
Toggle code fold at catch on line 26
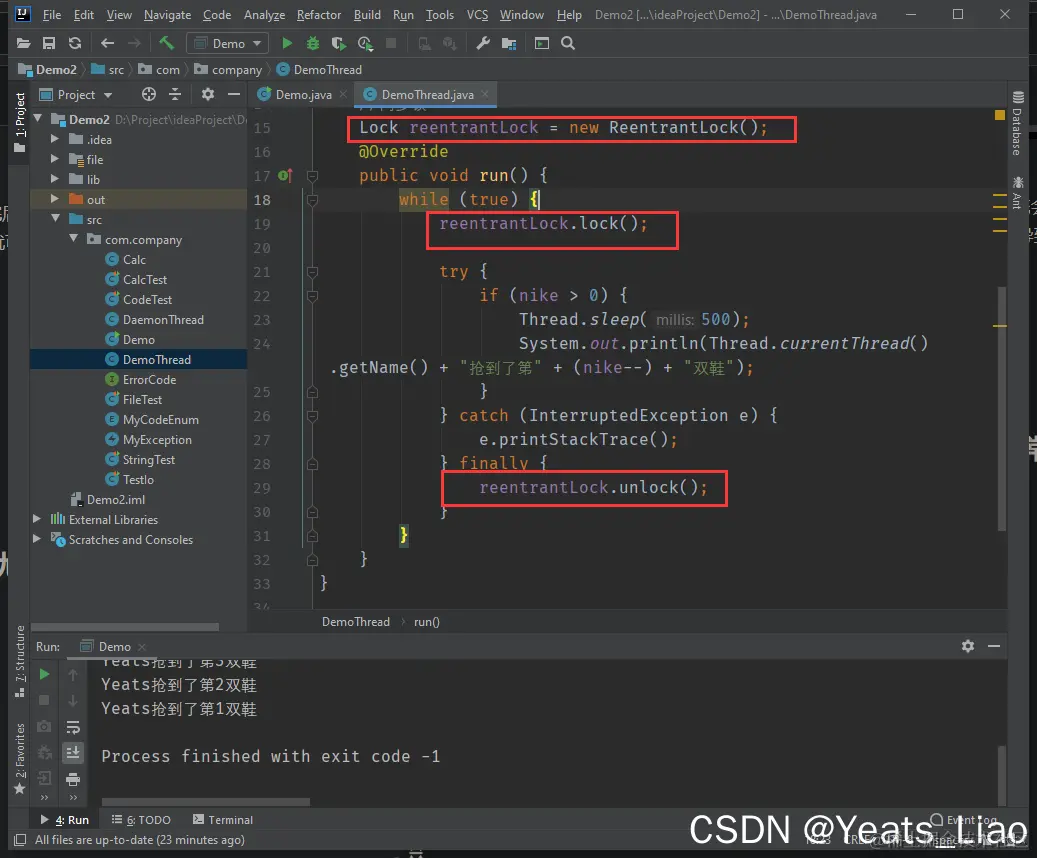(x=313, y=416)
